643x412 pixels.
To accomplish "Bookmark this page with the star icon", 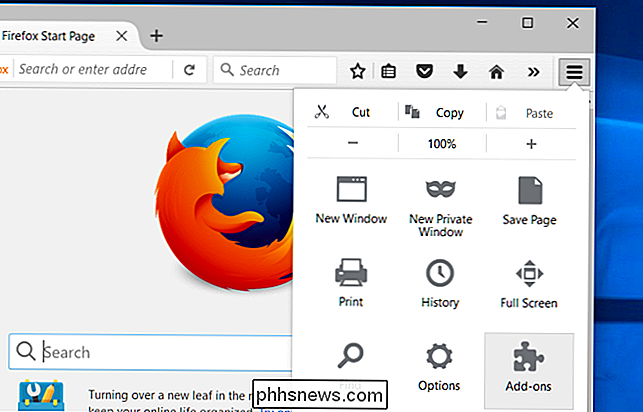I will 358,72.
